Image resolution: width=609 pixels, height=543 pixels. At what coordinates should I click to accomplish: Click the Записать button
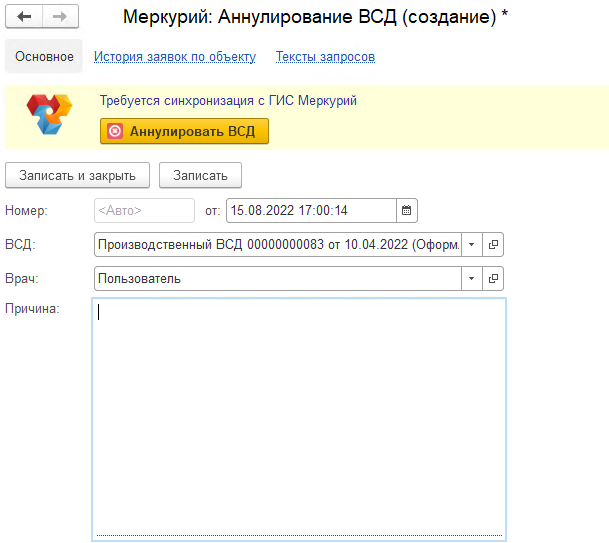200,175
